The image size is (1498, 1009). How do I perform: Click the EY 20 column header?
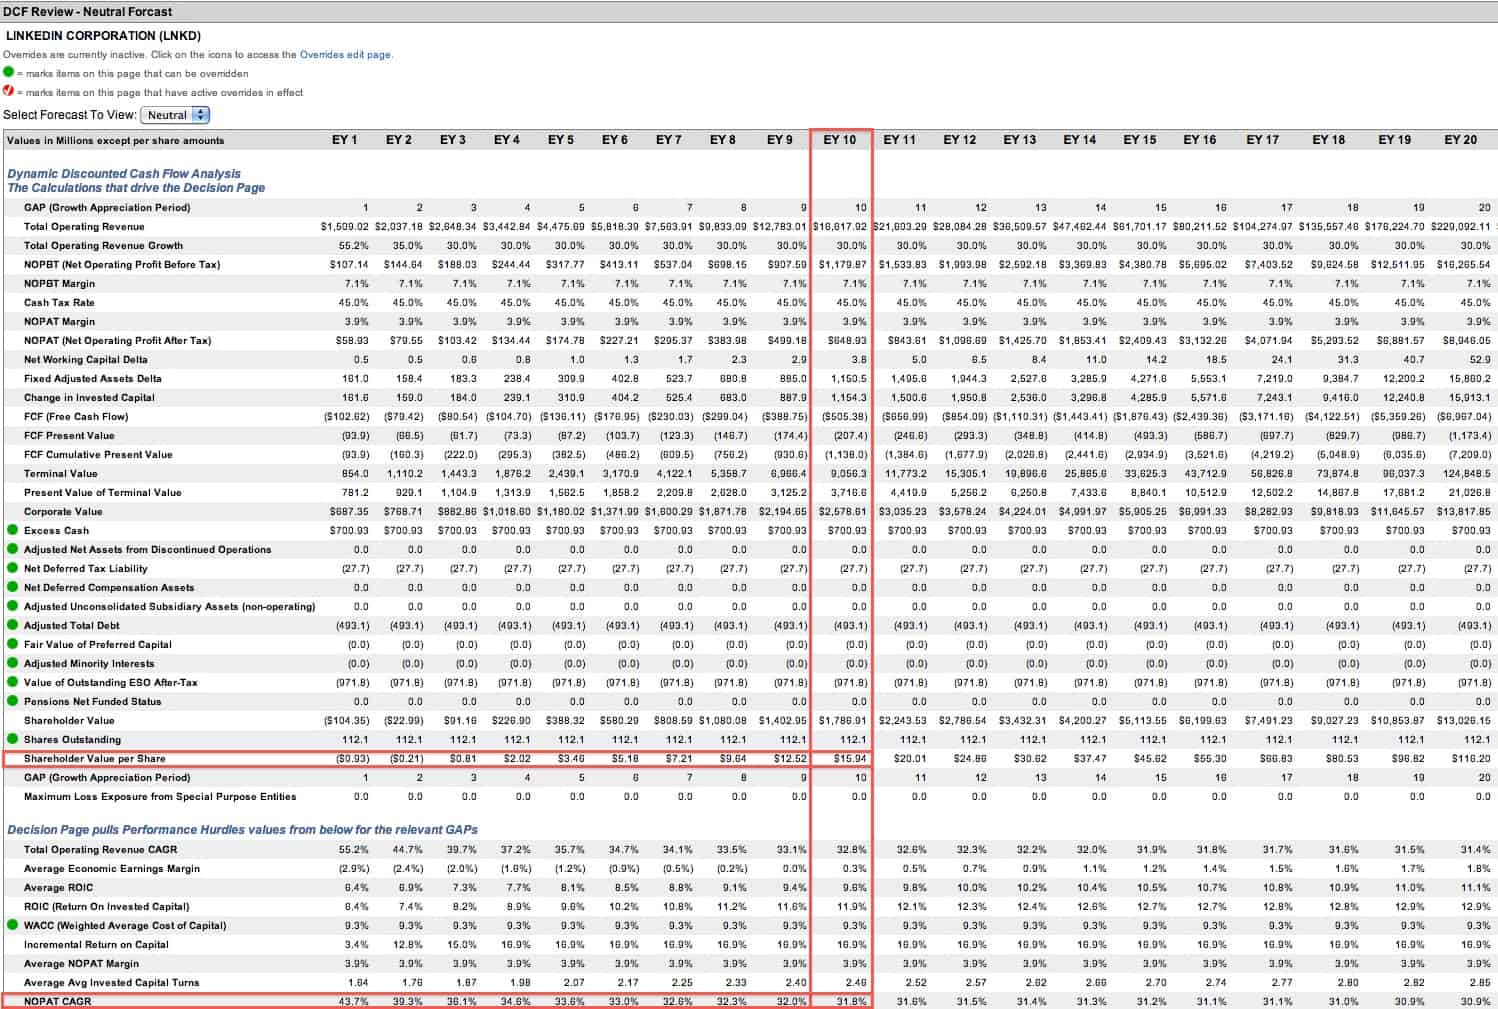pyautogui.click(x=1460, y=140)
